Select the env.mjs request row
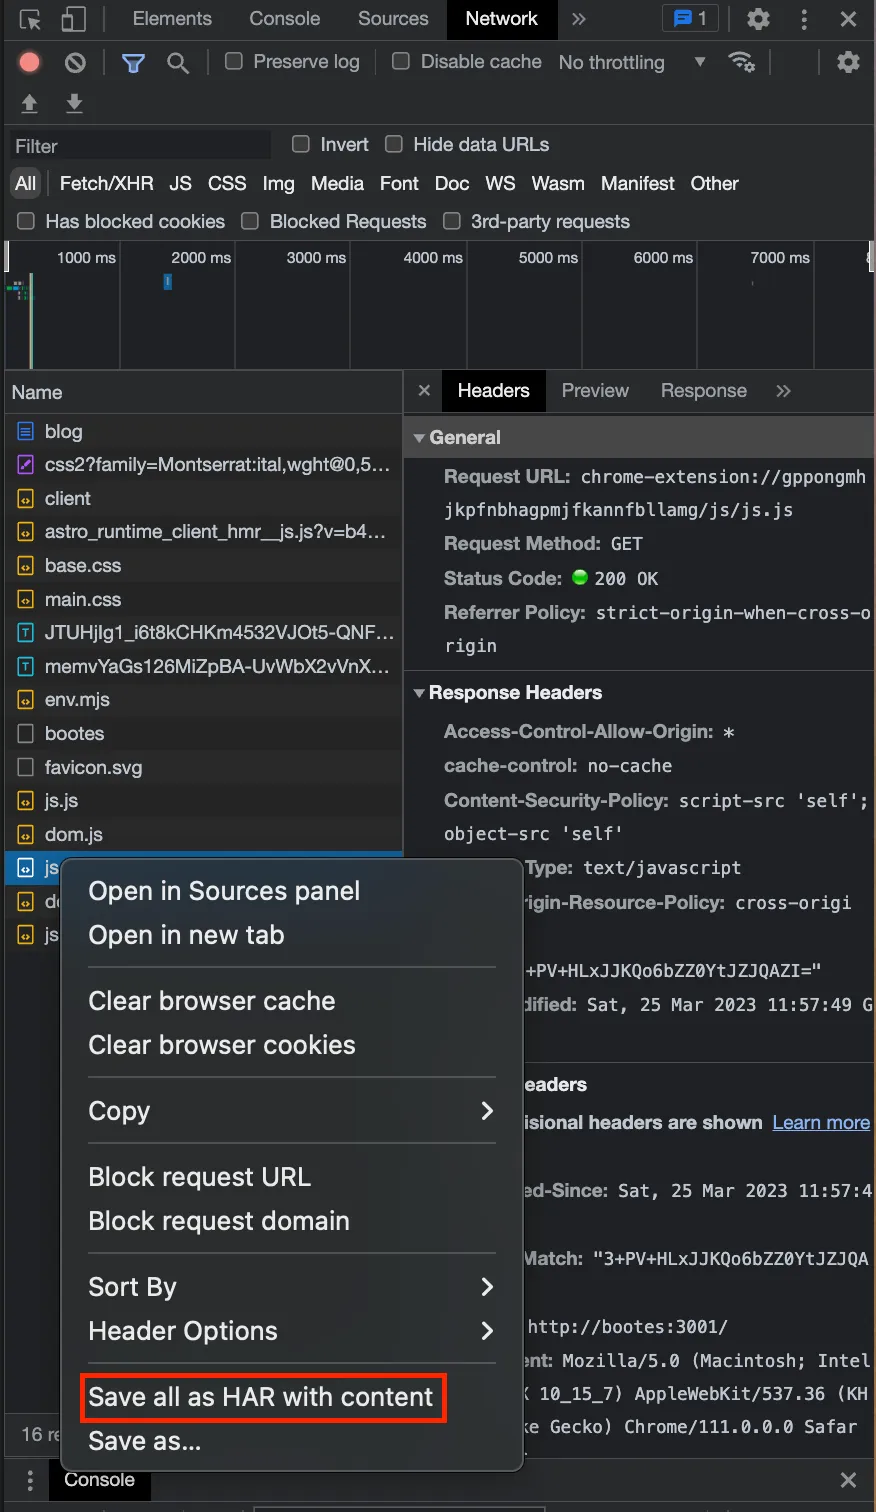876x1512 pixels. [x=202, y=699]
